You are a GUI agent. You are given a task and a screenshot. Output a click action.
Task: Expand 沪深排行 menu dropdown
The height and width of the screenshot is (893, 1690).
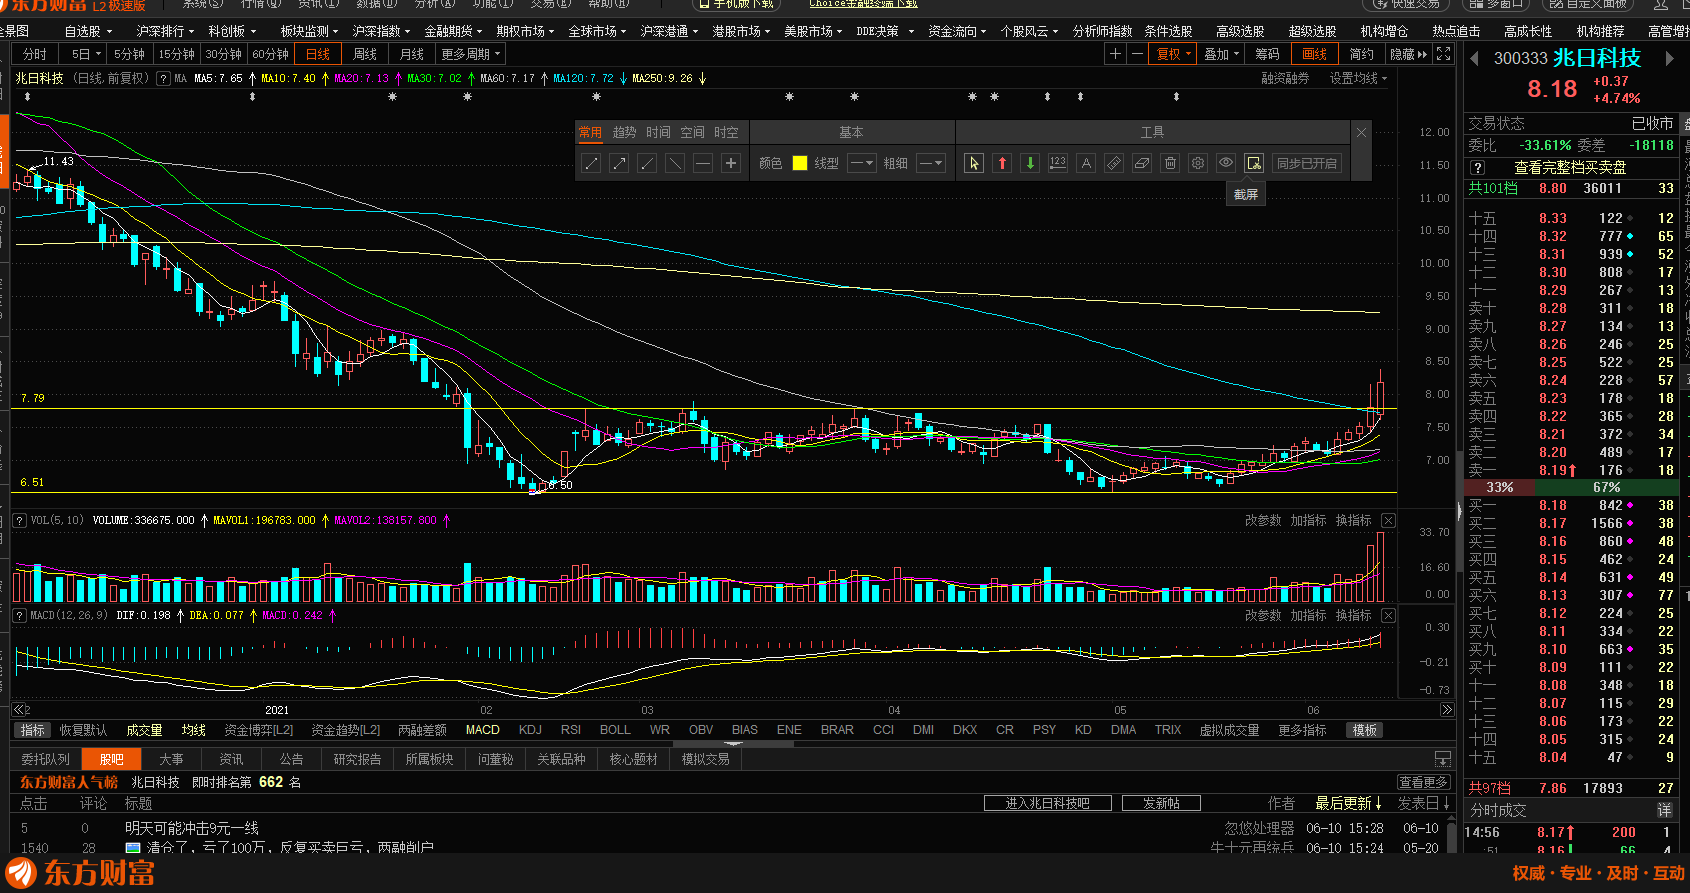click(x=165, y=31)
